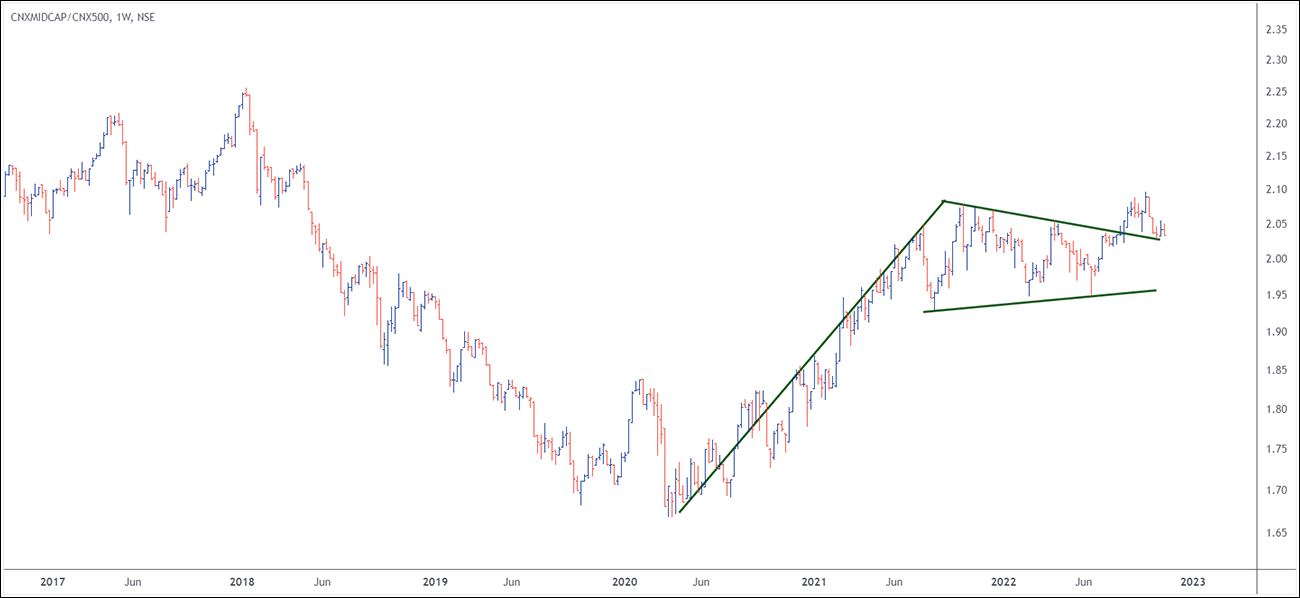The height and width of the screenshot is (598, 1300).
Task: Click the 2019 label on time axis
Action: (x=434, y=581)
